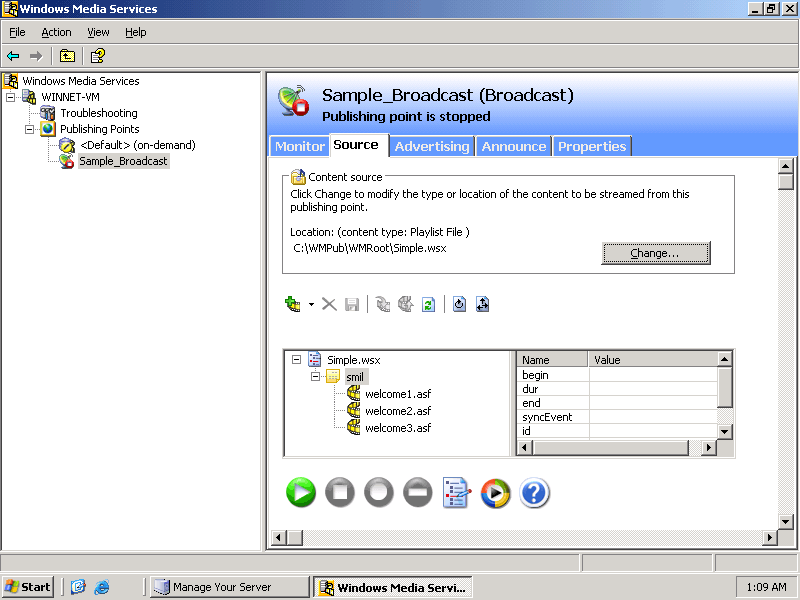Image resolution: width=800 pixels, height=600 pixels.
Task: Start the publishing point with green play button
Action: pyautogui.click(x=301, y=492)
